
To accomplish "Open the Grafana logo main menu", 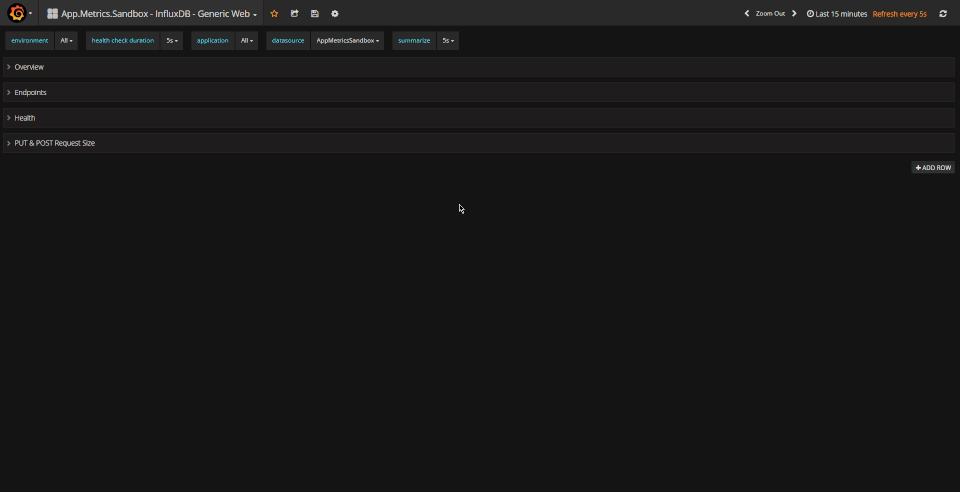I will 19,13.
